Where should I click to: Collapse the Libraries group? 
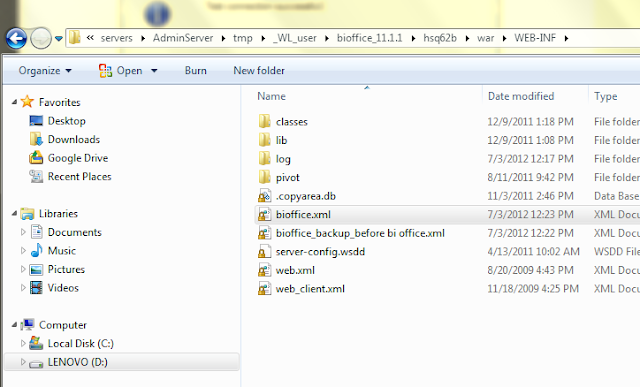click(14, 213)
